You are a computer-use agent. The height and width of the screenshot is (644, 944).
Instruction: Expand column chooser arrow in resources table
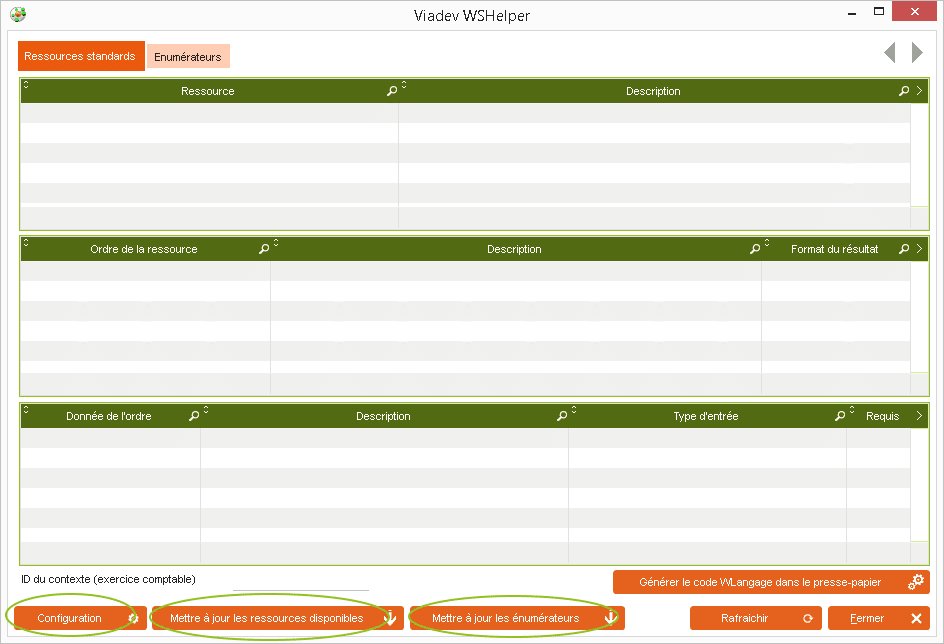coord(920,91)
